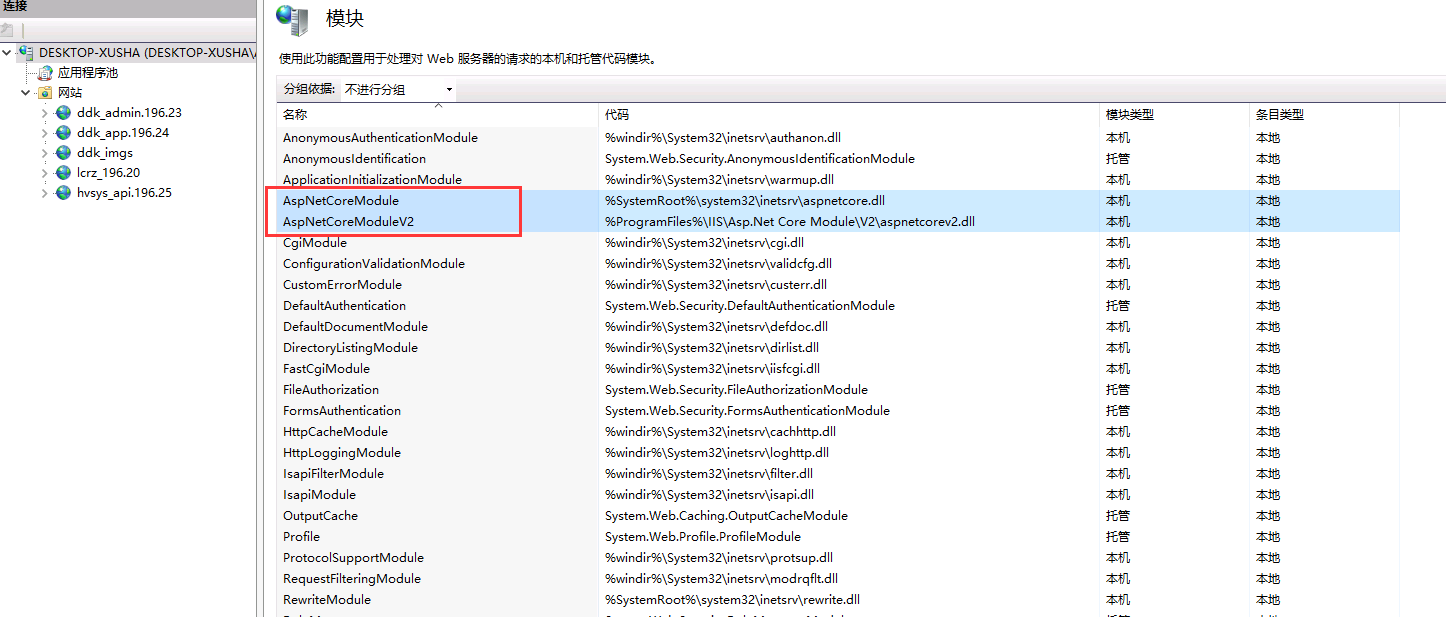The image size is (1446, 617).
Task: Select the FileAuthorization row
Action: tap(838, 390)
